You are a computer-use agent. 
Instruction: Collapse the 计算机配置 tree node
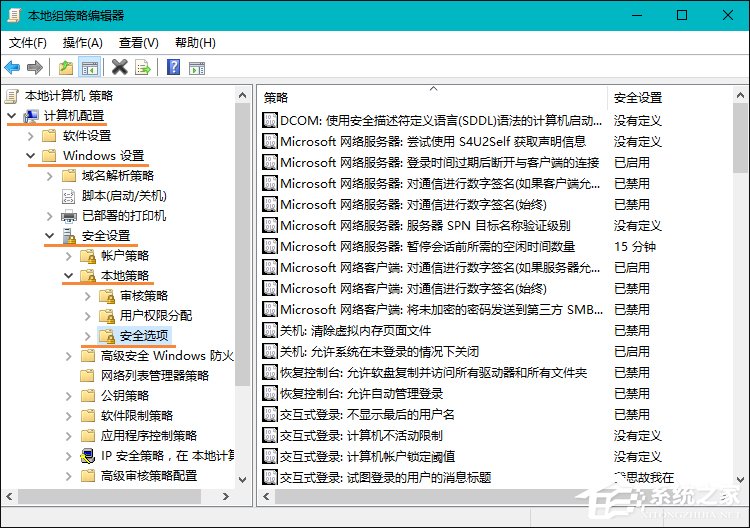(x=12, y=116)
